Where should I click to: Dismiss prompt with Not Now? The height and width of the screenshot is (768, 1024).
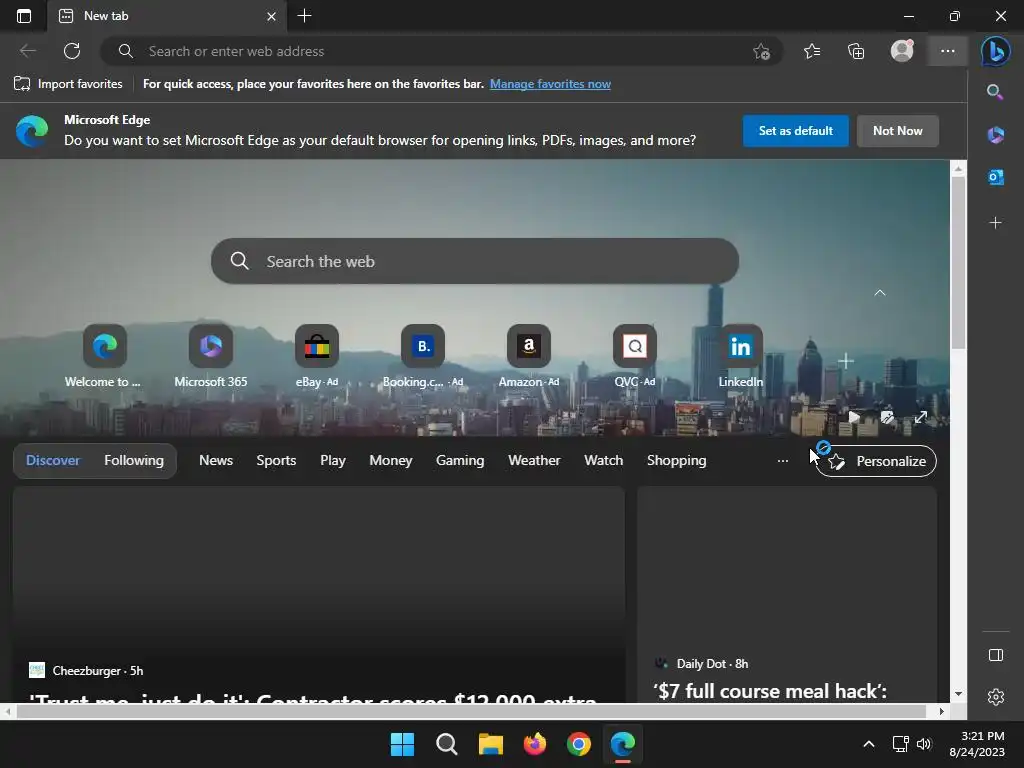[897, 131]
